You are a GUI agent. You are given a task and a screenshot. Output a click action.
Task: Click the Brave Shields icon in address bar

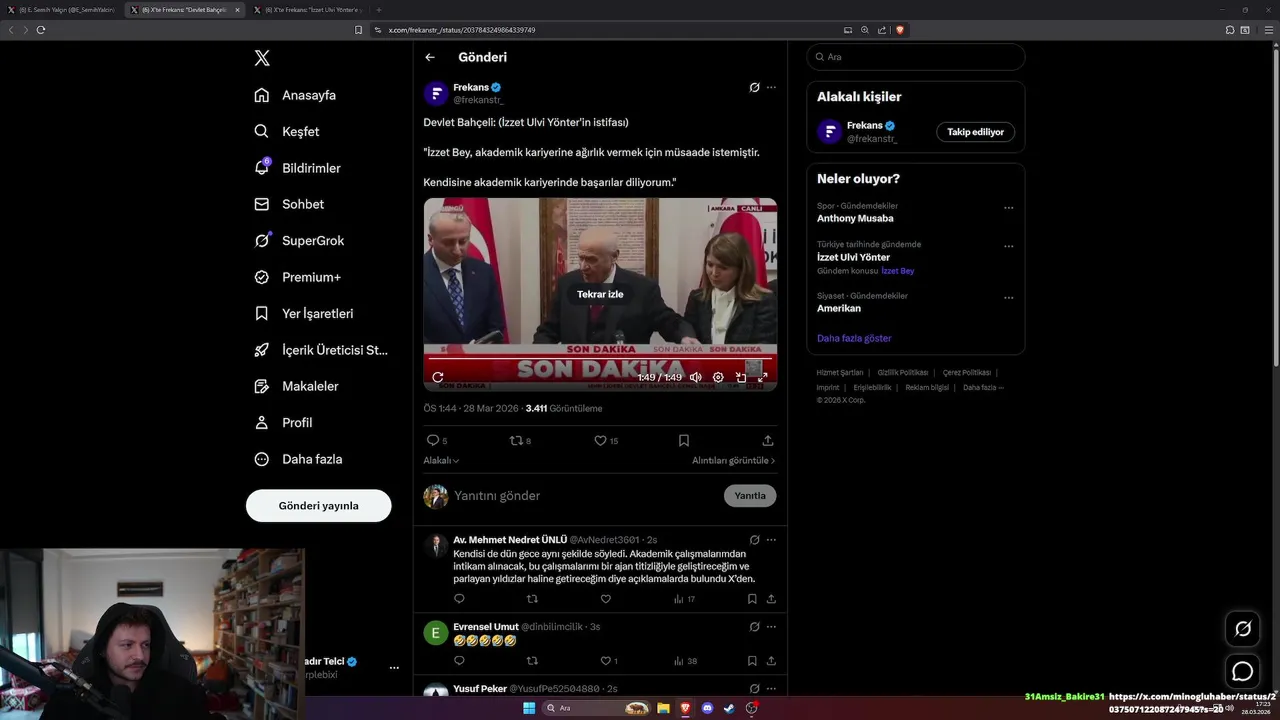[900, 30]
